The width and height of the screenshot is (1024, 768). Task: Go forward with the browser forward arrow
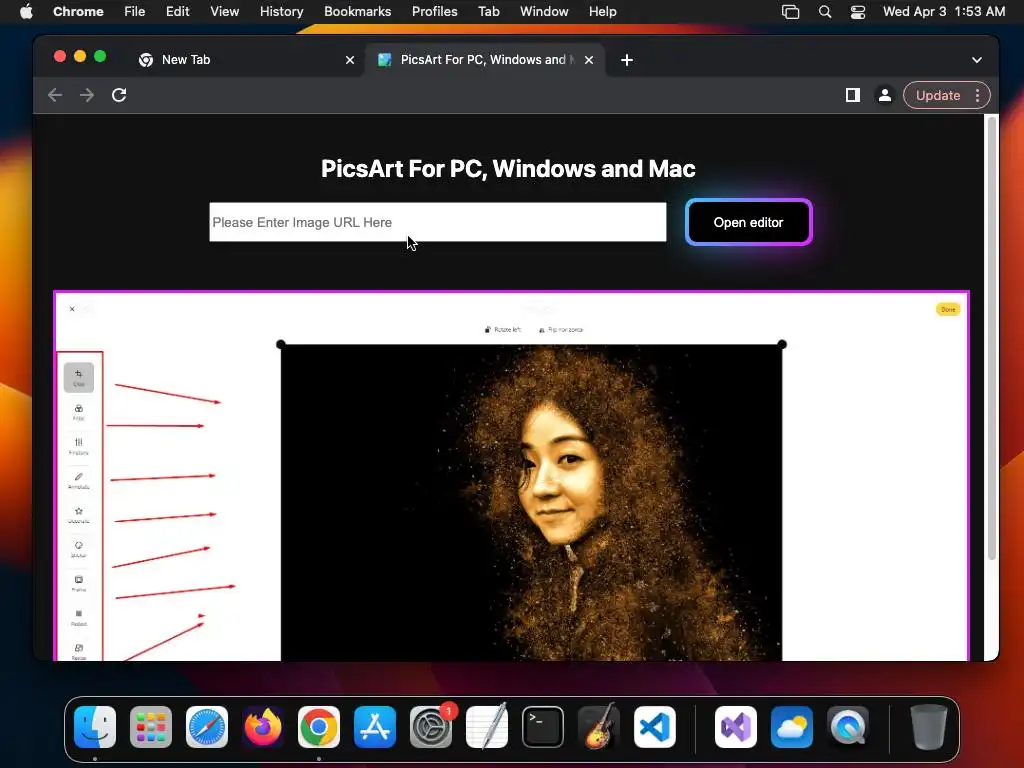pos(87,95)
